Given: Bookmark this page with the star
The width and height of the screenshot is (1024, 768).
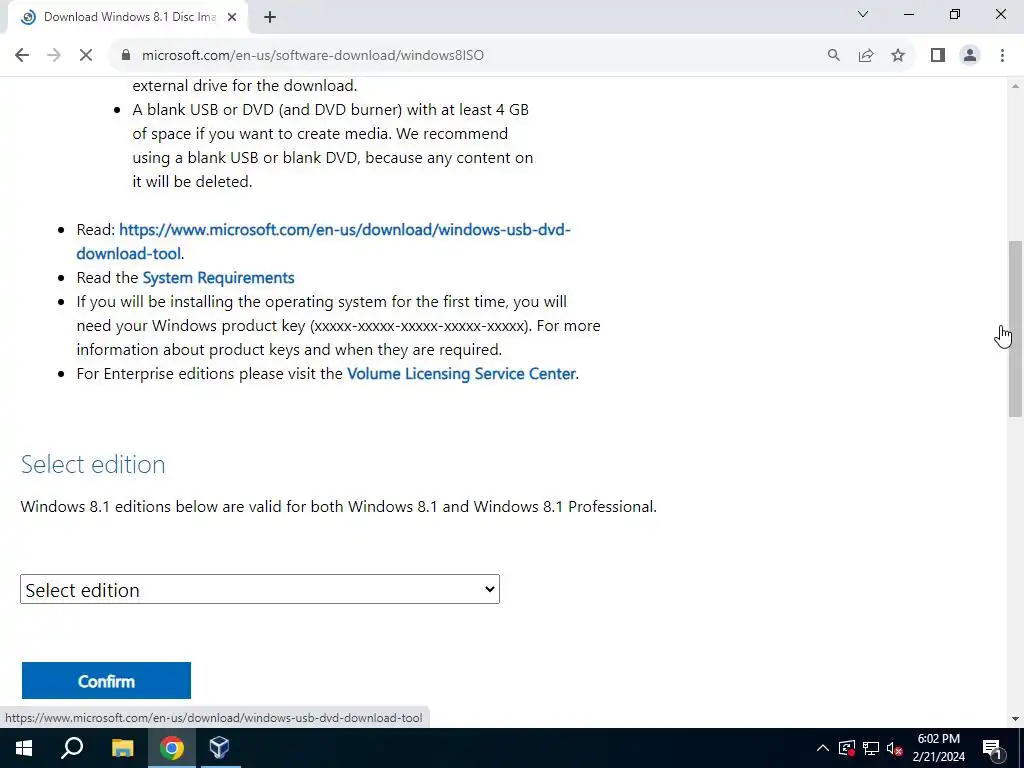Looking at the screenshot, I should [898, 55].
